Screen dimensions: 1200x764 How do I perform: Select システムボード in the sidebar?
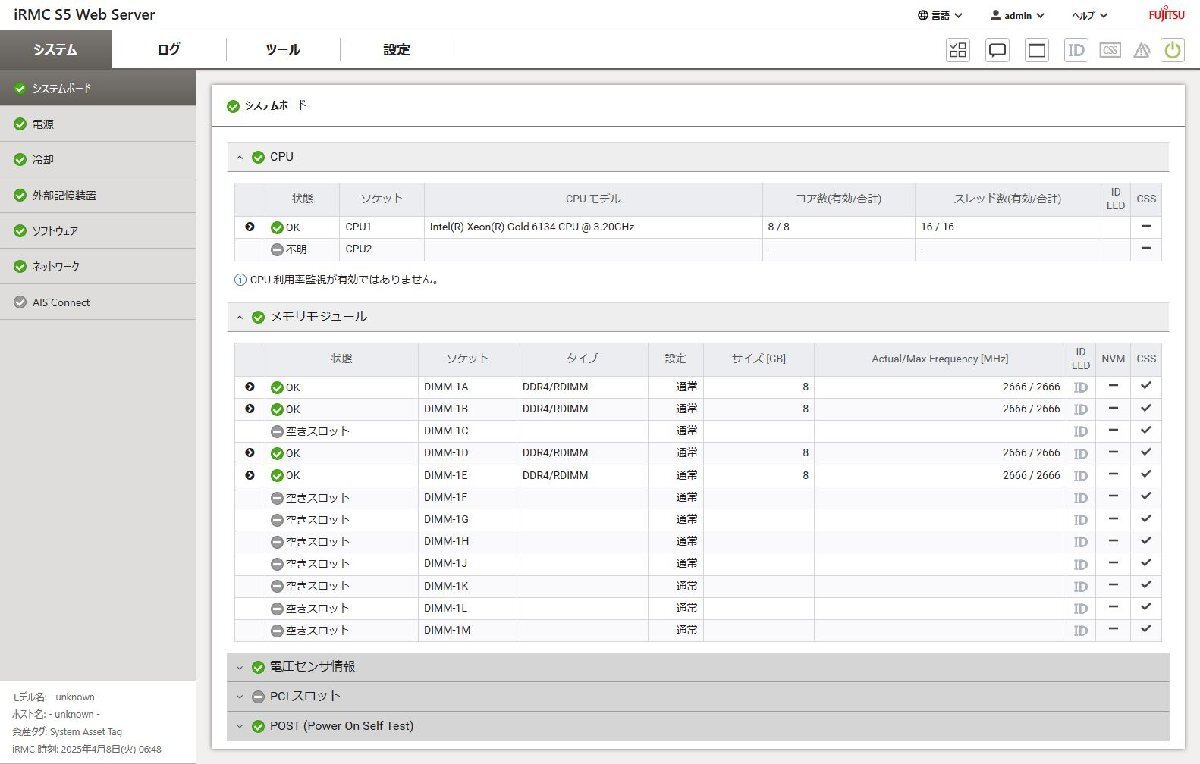click(x=98, y=88)
